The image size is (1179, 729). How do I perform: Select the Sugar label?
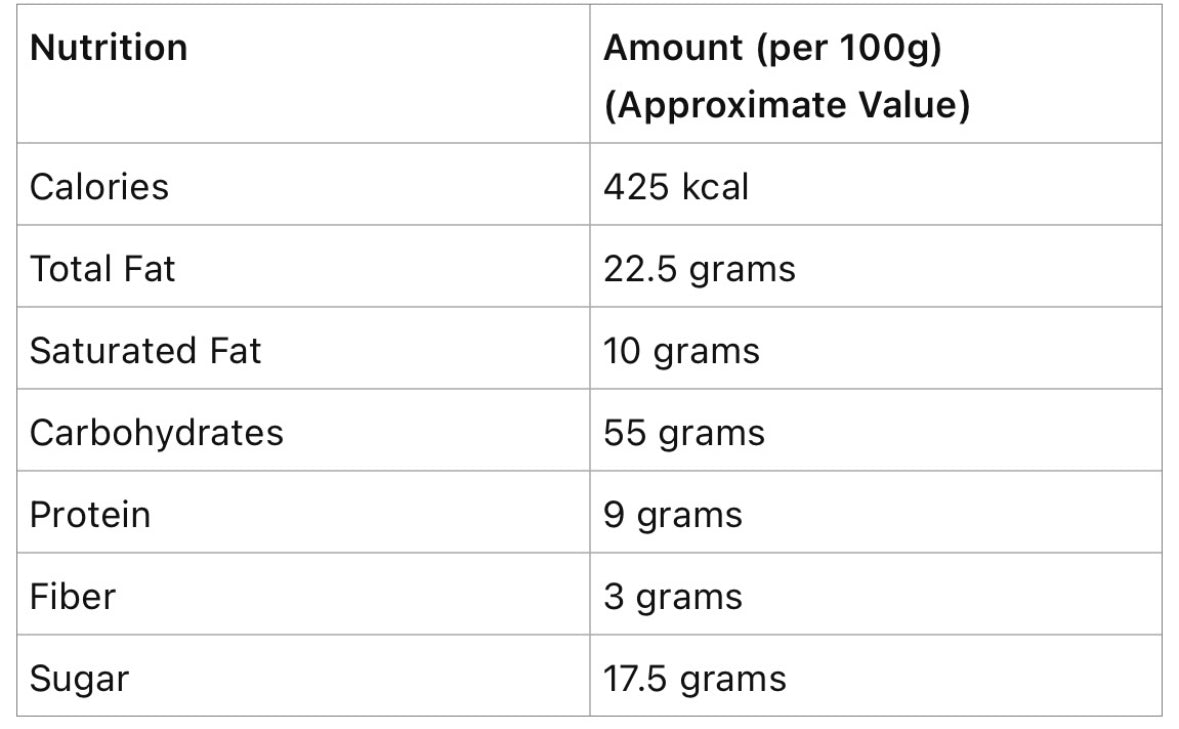pyautogui.click(x=79, y=679)
